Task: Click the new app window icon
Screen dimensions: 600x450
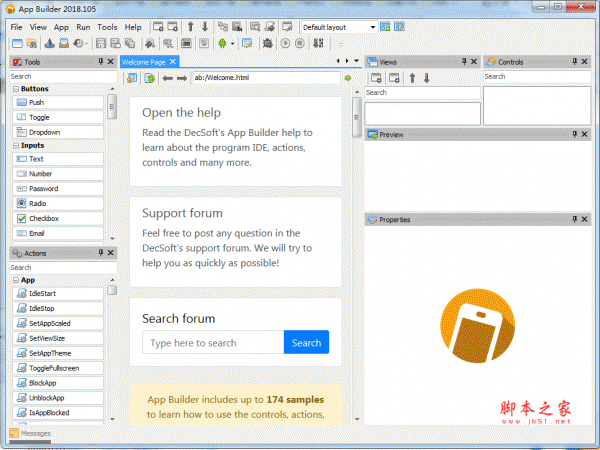Action: tap(17, 43)
